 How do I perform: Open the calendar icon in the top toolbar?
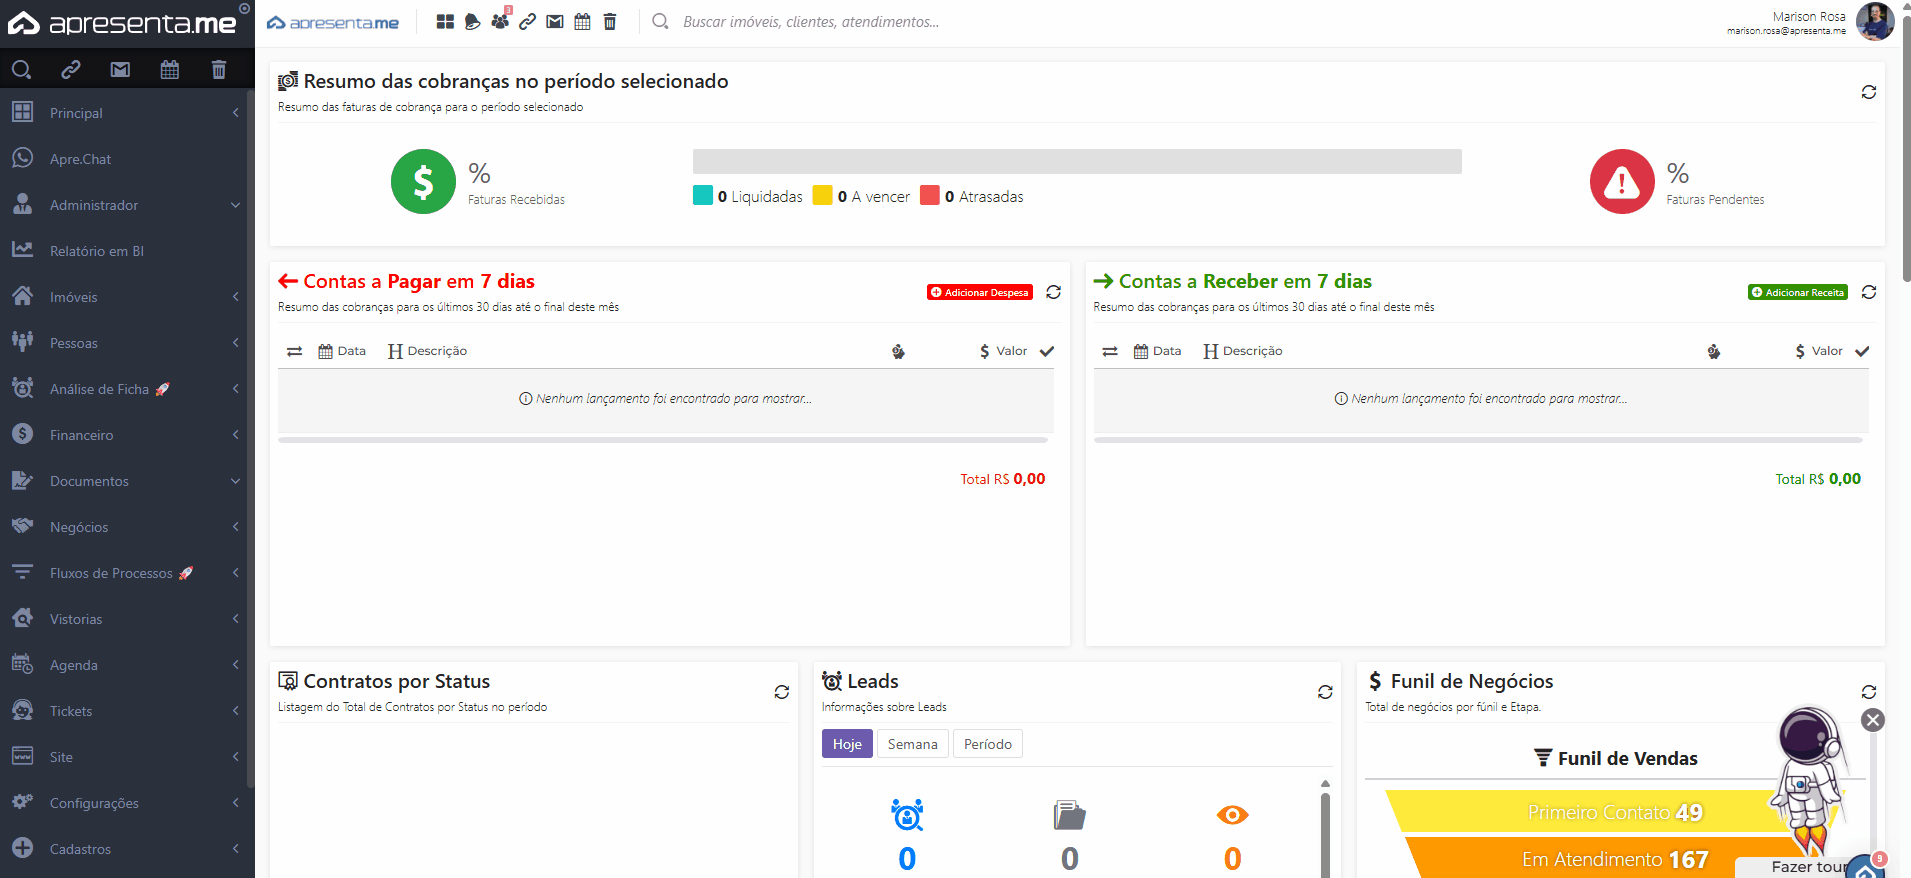pos(582,21)
